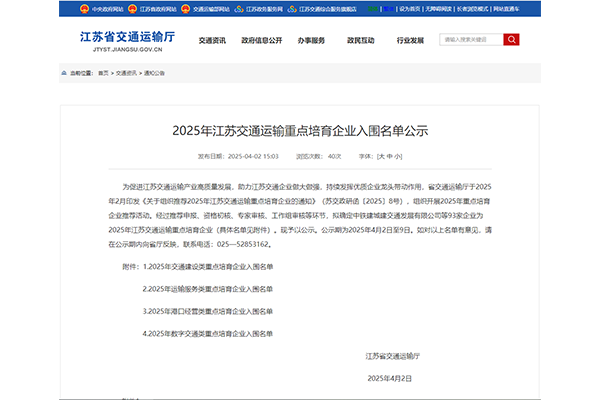This screenshot has height=400, width=600.
Task: Click the 首页 breadcrumb link
Action: (x=103, y=73)
